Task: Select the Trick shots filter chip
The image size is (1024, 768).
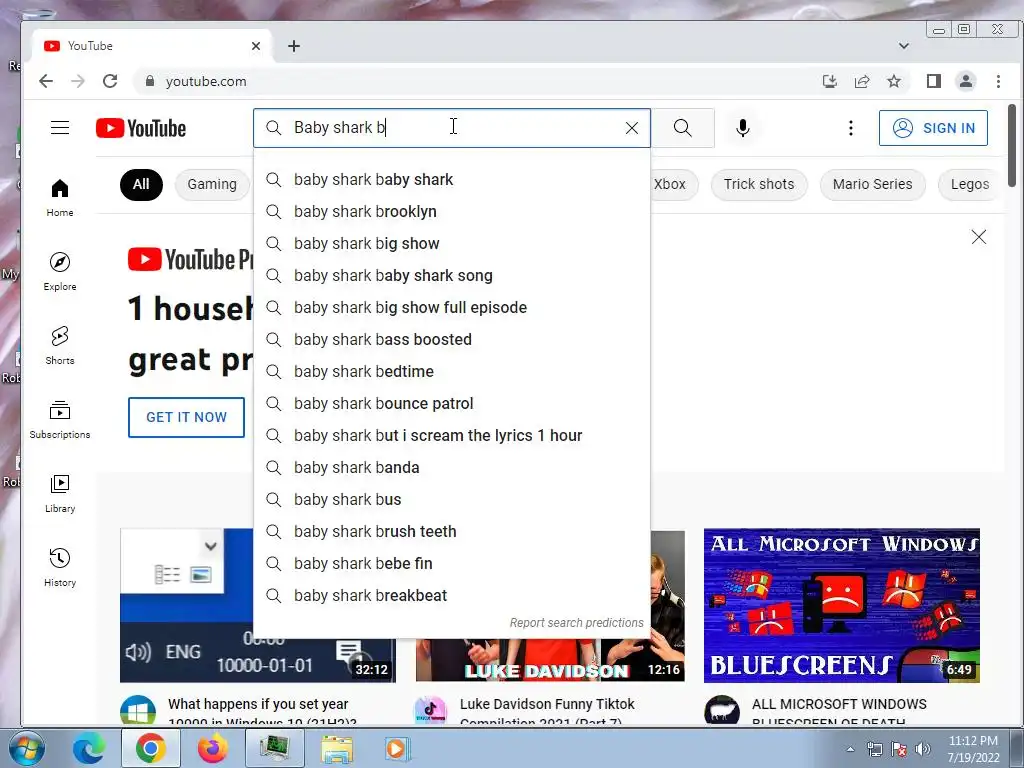Action: (x=759, y=184)
